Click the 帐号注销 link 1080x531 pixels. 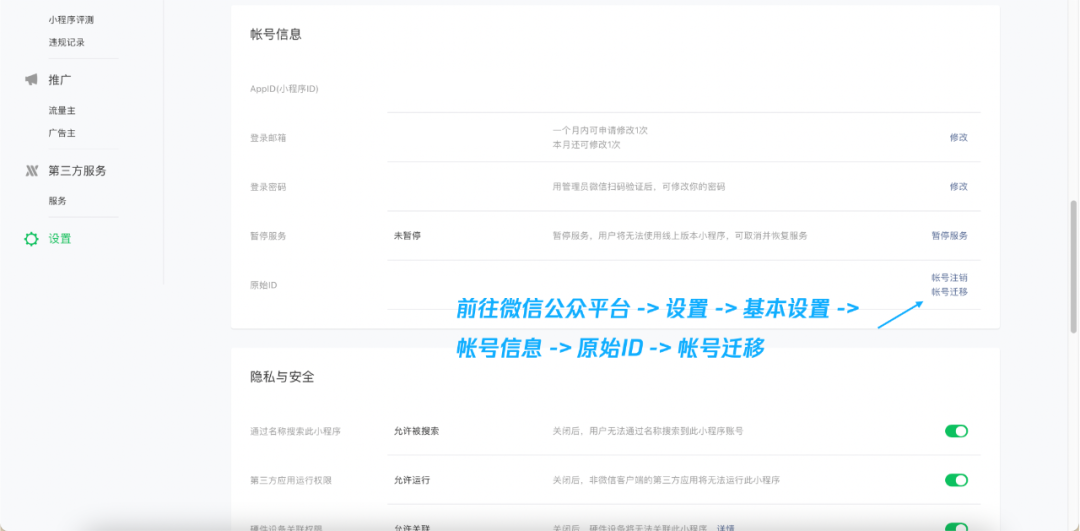(x=950, y=278)
